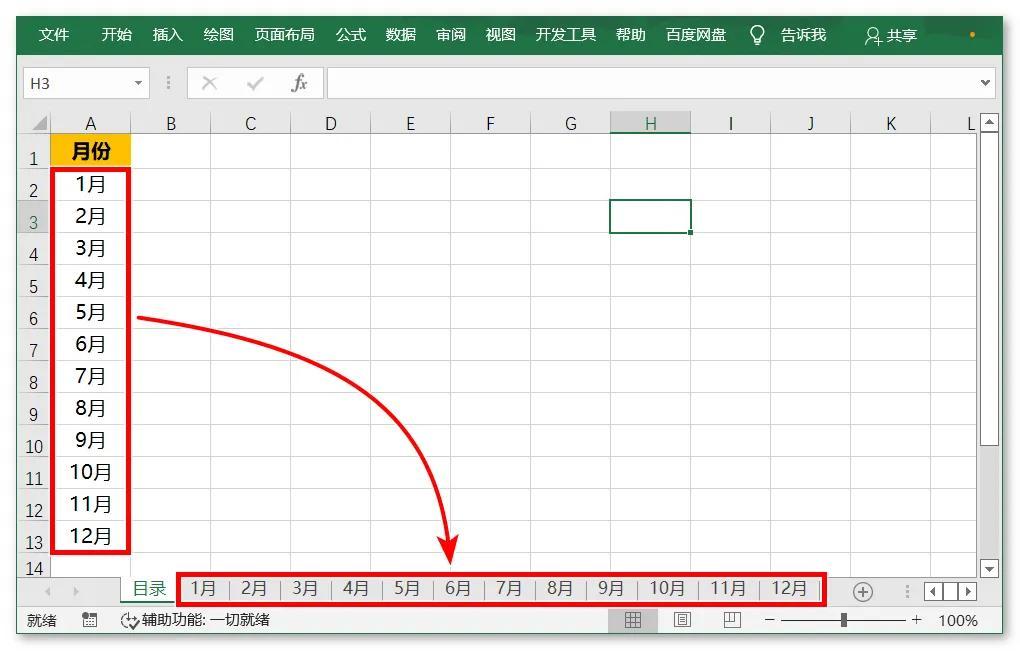Click the macro recording icon in status bar
The width and height of the screenshot is (1020, 651).
point(89,620)
